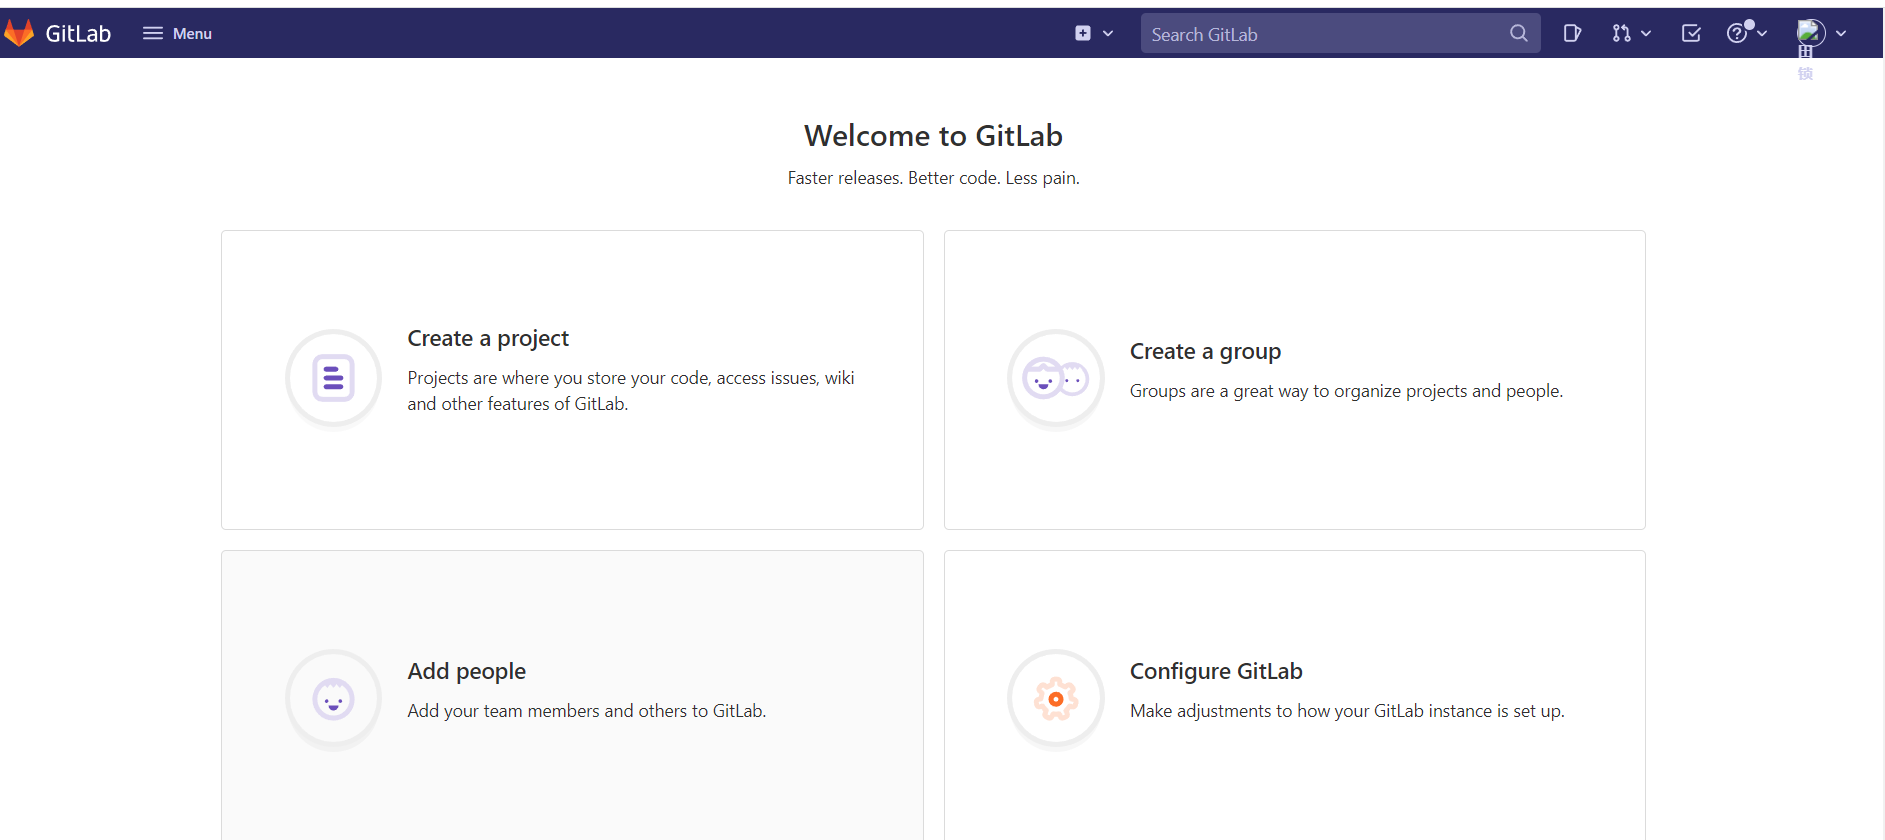Open the hamburger Menu
This screenshot has height=840, width=1885.
click(x=177, y=33)
